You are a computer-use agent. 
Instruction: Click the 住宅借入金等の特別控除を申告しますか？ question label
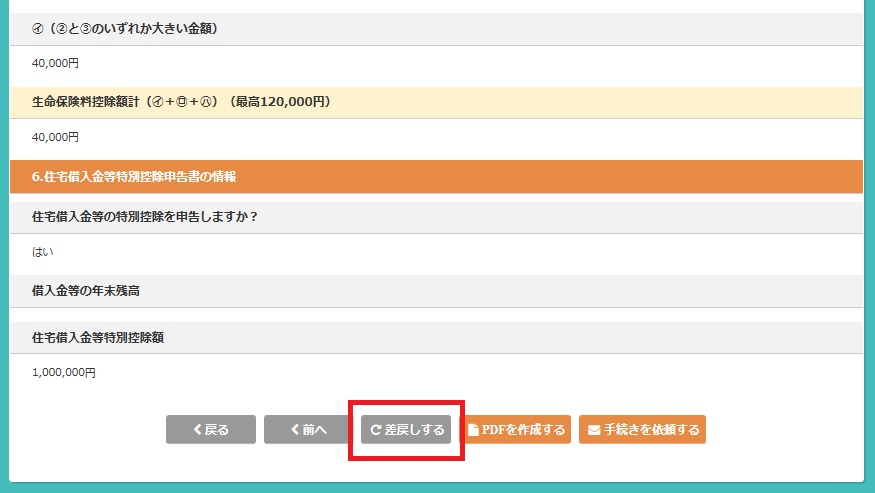coord(145,216)
